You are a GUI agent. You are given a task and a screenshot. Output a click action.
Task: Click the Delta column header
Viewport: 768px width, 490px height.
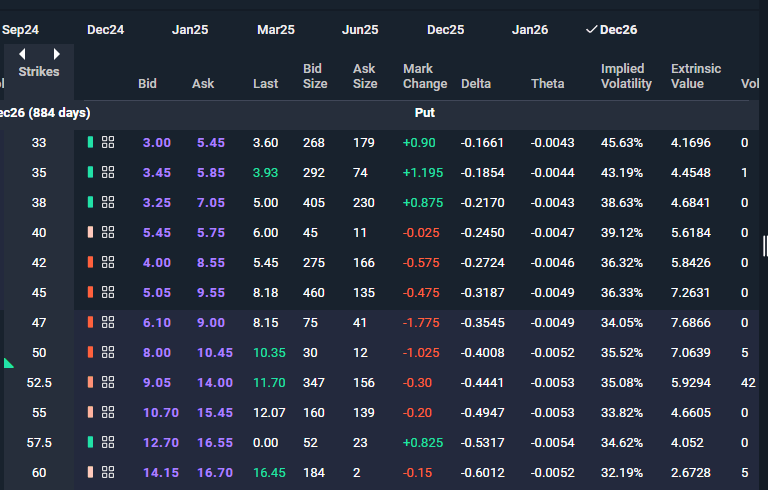coord(476,83)
